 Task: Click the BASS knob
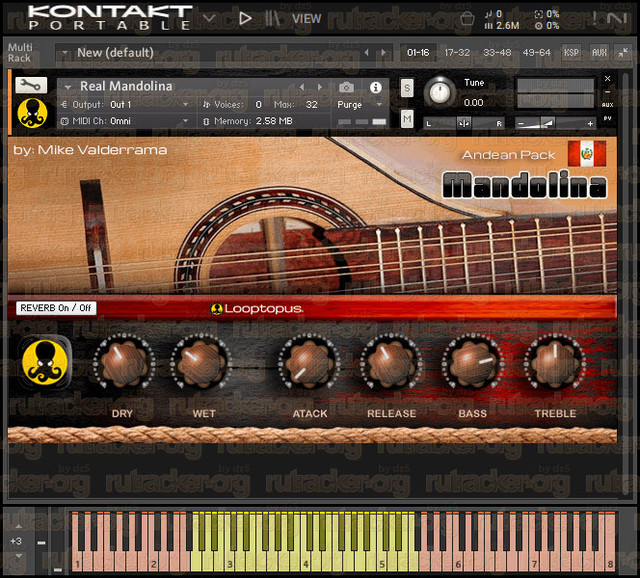tap(473, 362)
